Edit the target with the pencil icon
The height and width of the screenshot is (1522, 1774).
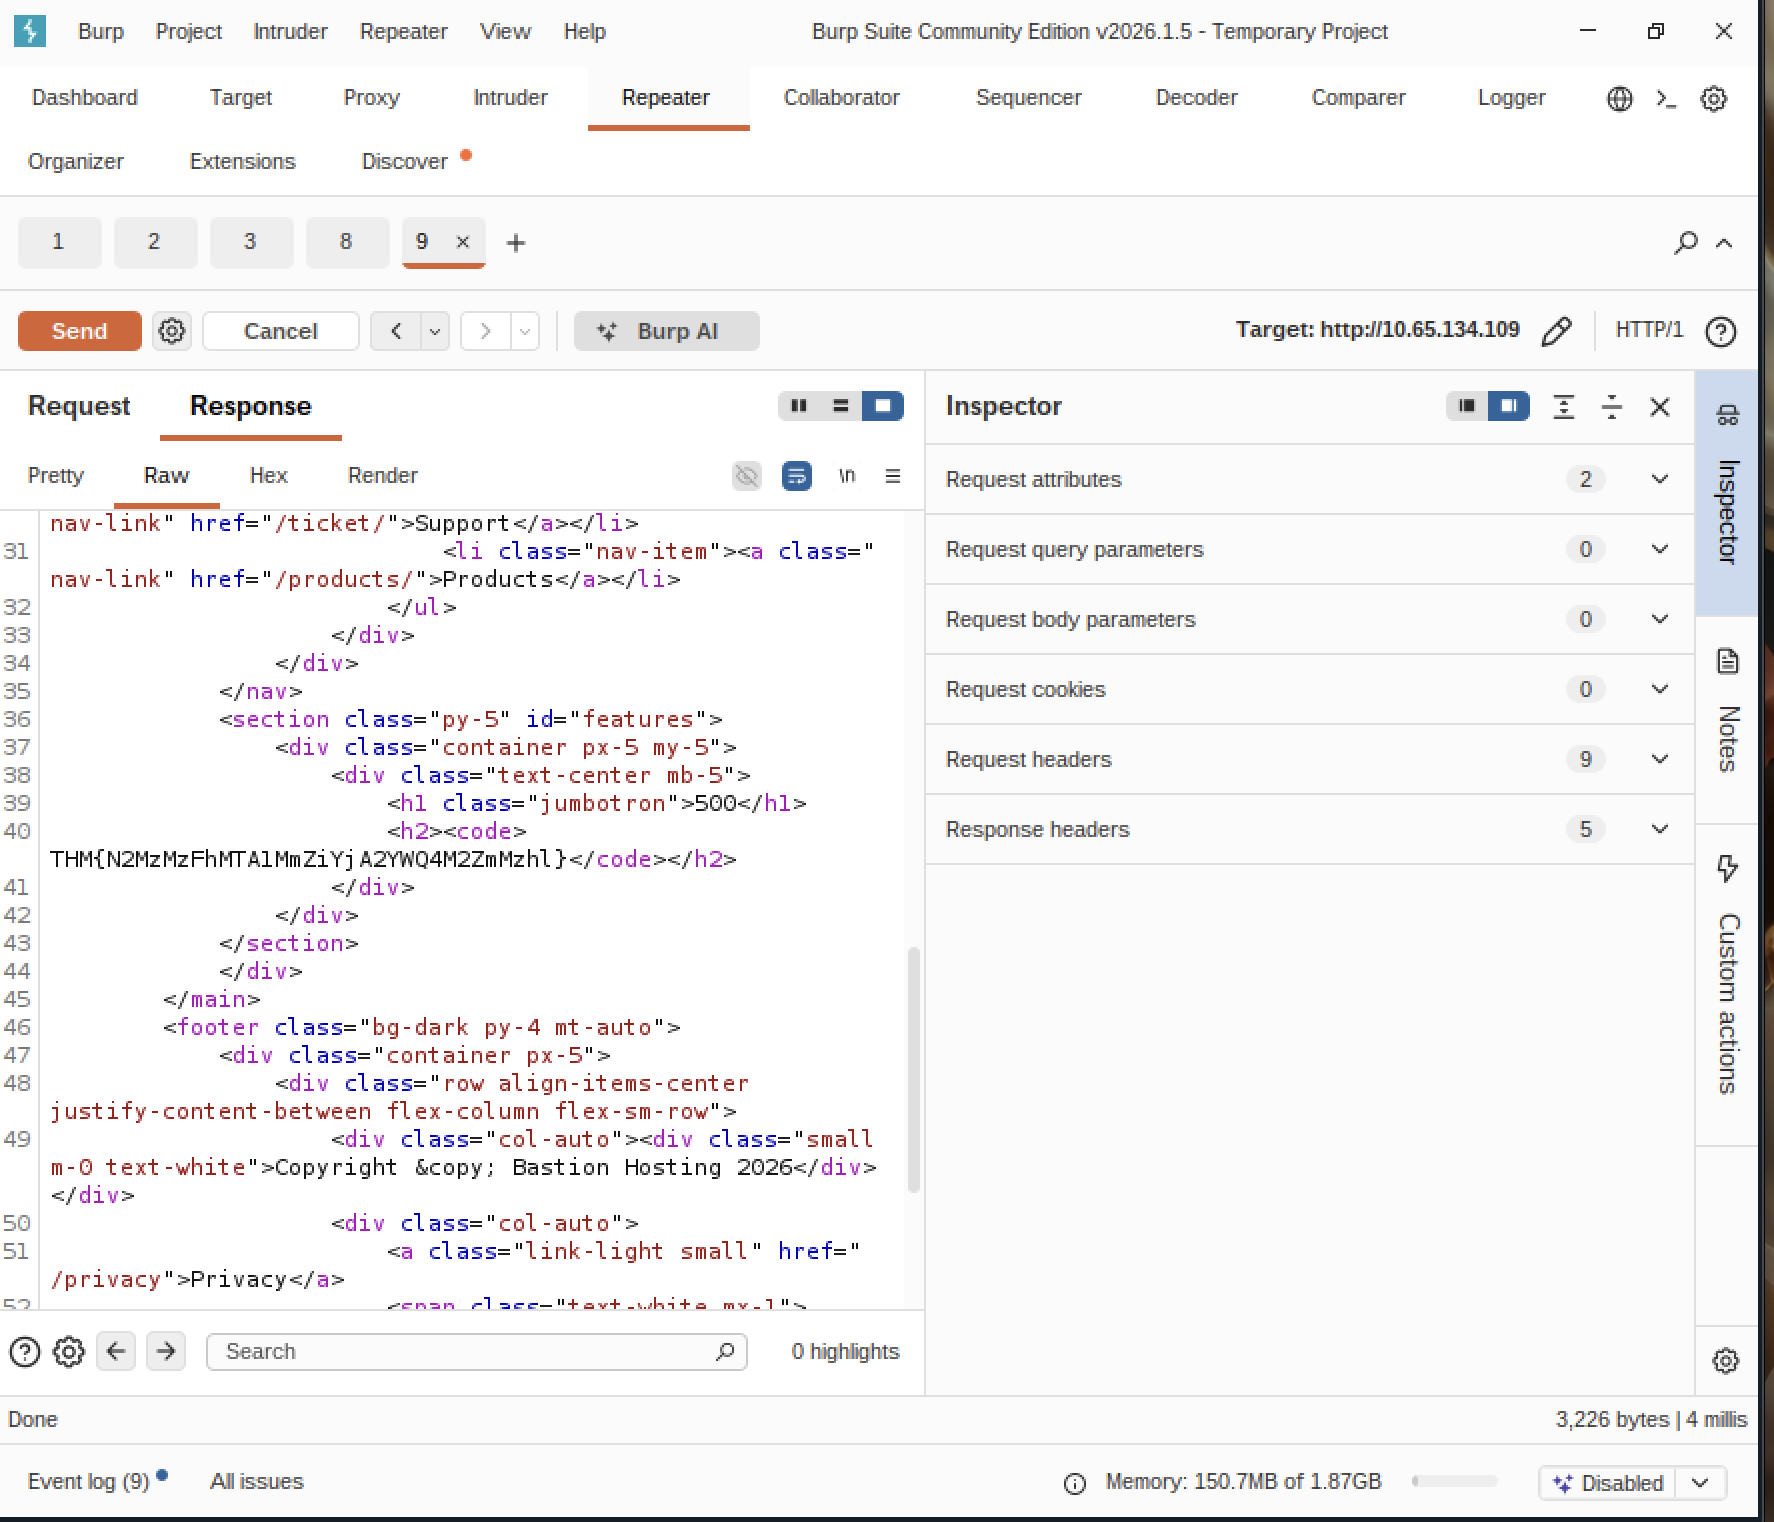pyautogui.click(x=1557, y=331)
